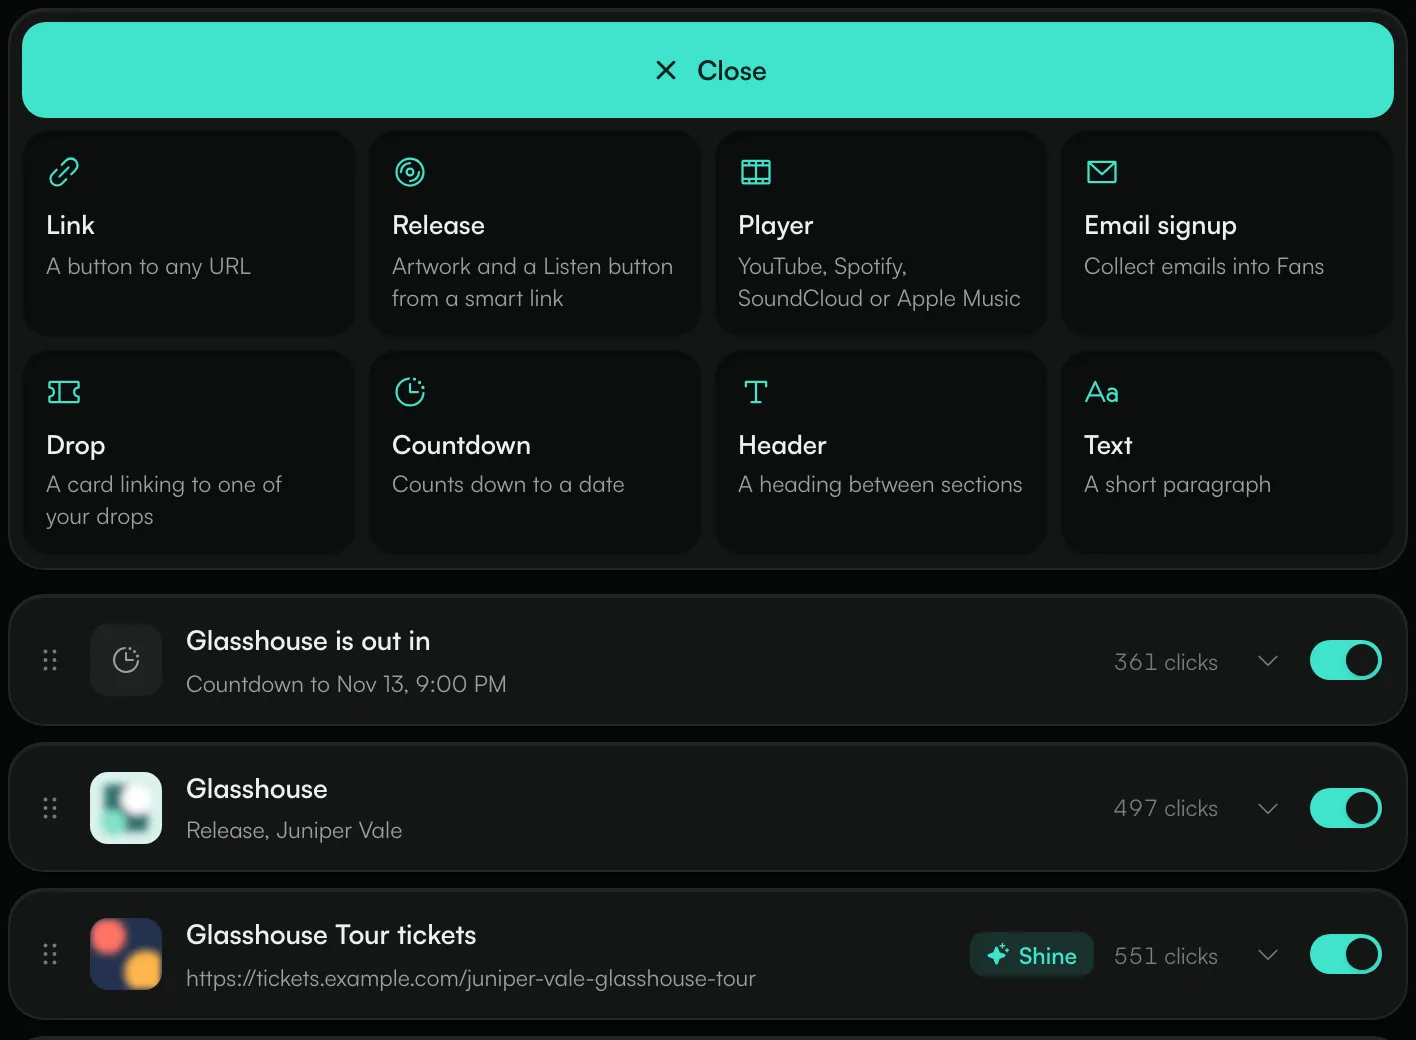Click the film strip icon on Player card

756,172
